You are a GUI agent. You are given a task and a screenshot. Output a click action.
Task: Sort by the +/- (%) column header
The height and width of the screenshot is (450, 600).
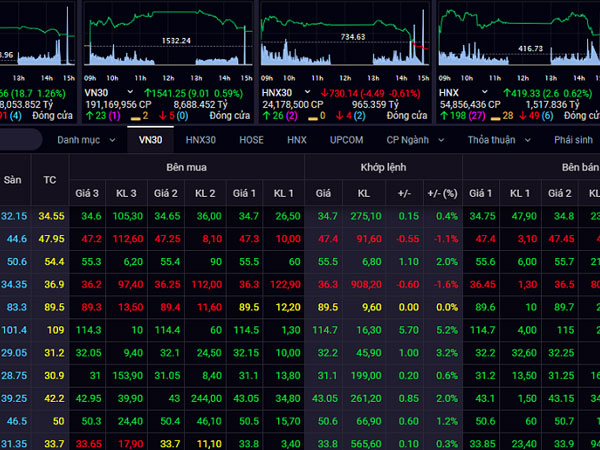point(440,192)
